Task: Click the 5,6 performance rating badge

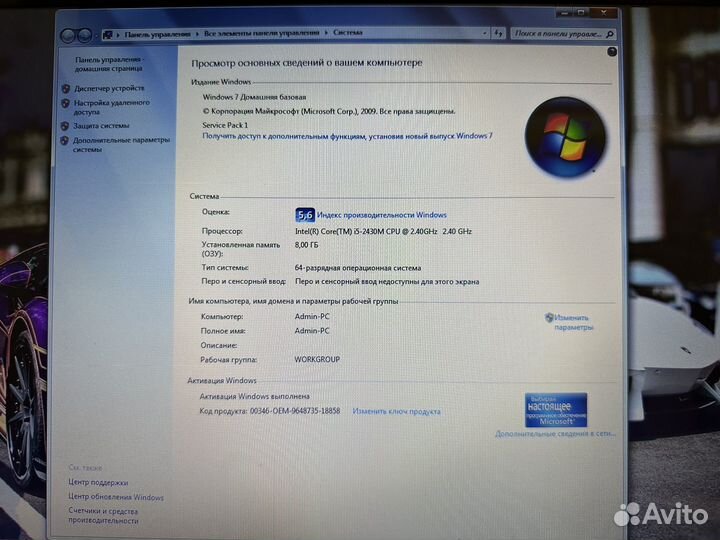Action: tap(305, 215)
